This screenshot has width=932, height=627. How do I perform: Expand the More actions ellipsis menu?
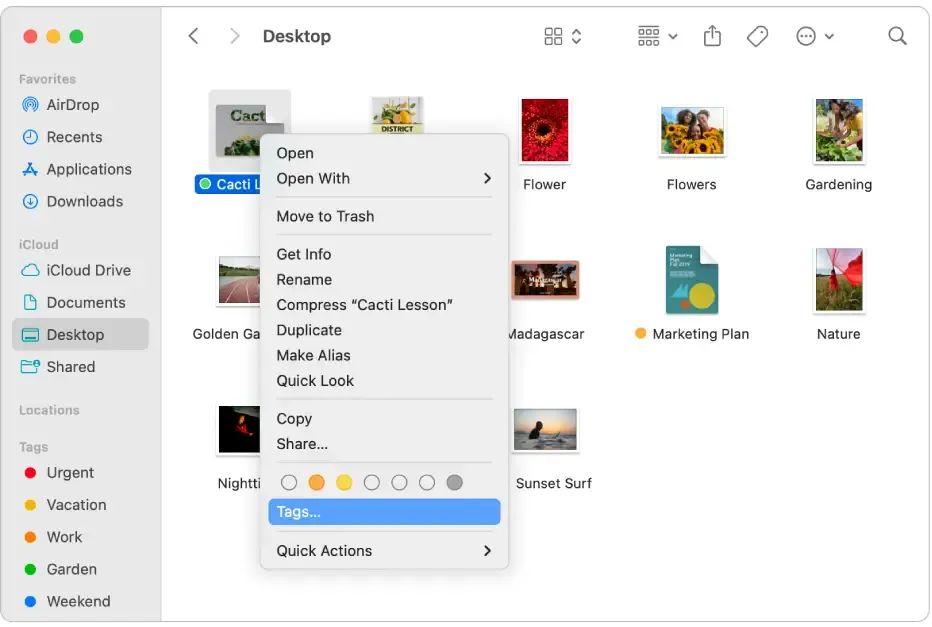click(814, 36)
